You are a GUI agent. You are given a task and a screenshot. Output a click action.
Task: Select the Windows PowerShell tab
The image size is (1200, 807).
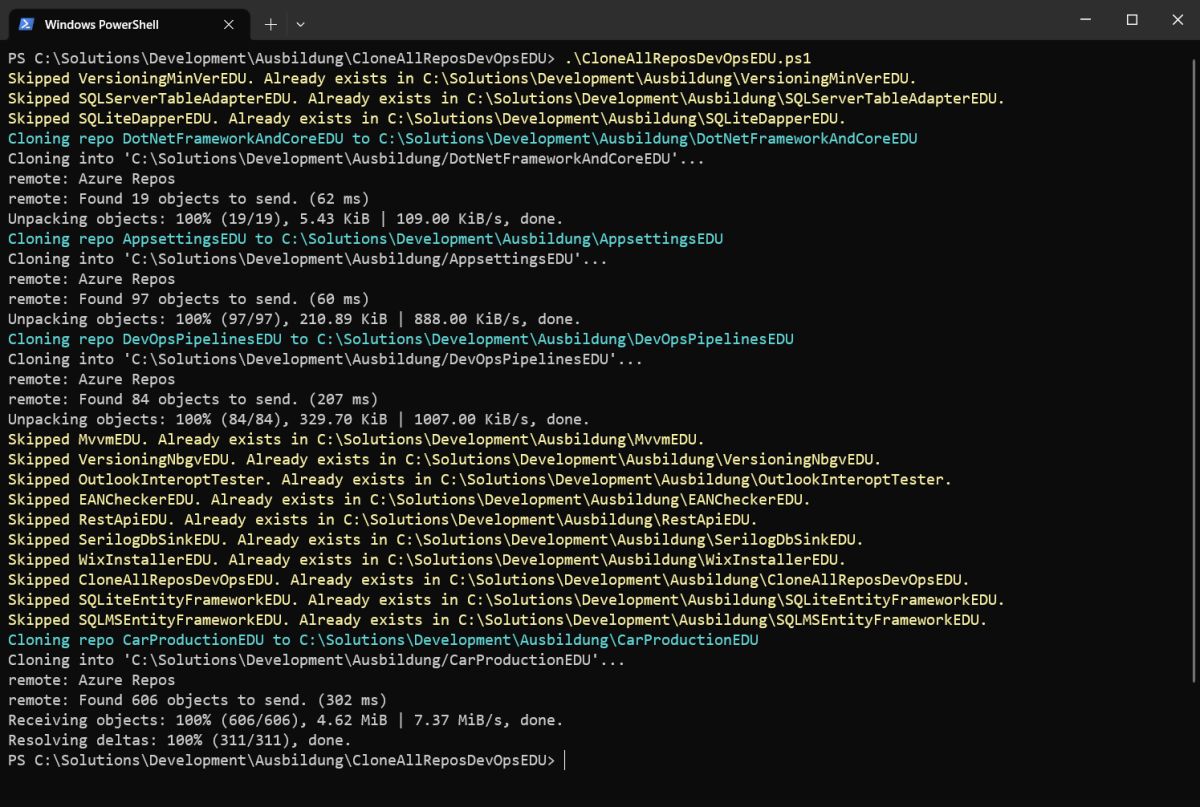click(x=128, y=24)
